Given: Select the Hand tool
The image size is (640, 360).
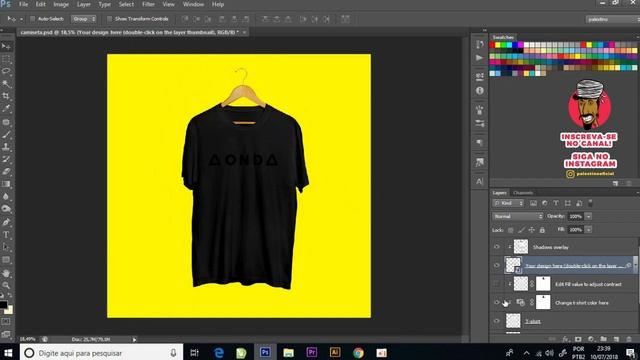Looking at the screenshot, I should [x=6, y=273].
